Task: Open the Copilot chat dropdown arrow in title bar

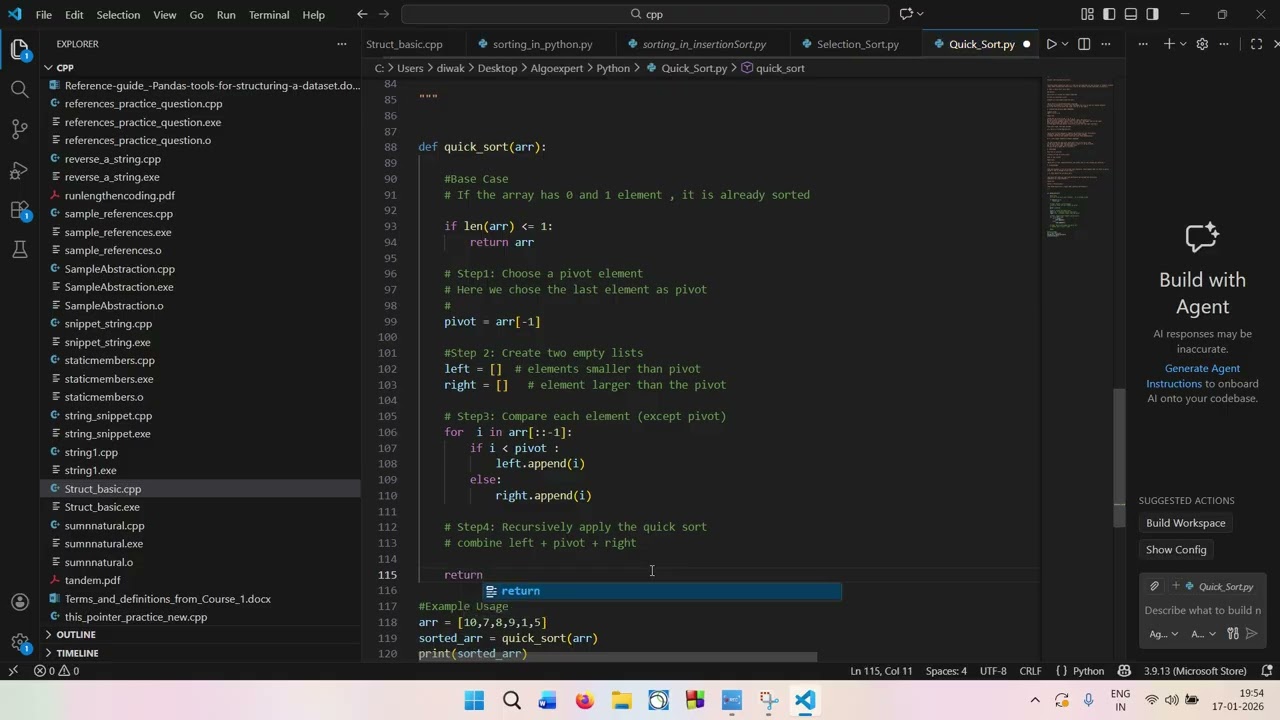Action: (922, 14)
